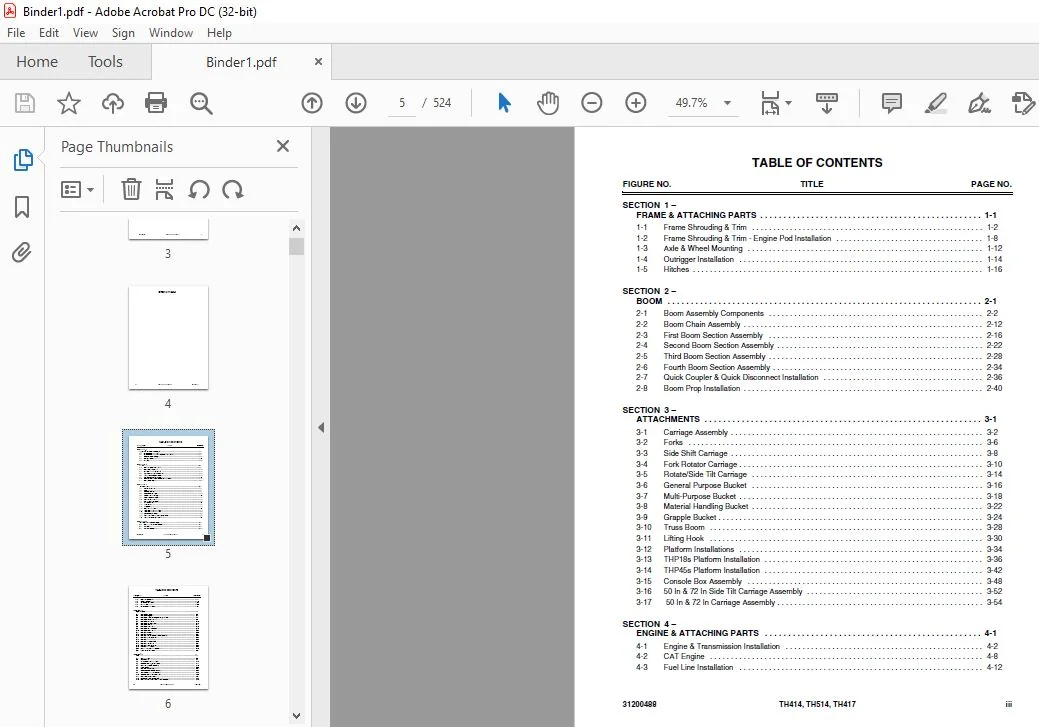
Task: Toggle the Bookmarks panel
Action: [x=22, y=207]
